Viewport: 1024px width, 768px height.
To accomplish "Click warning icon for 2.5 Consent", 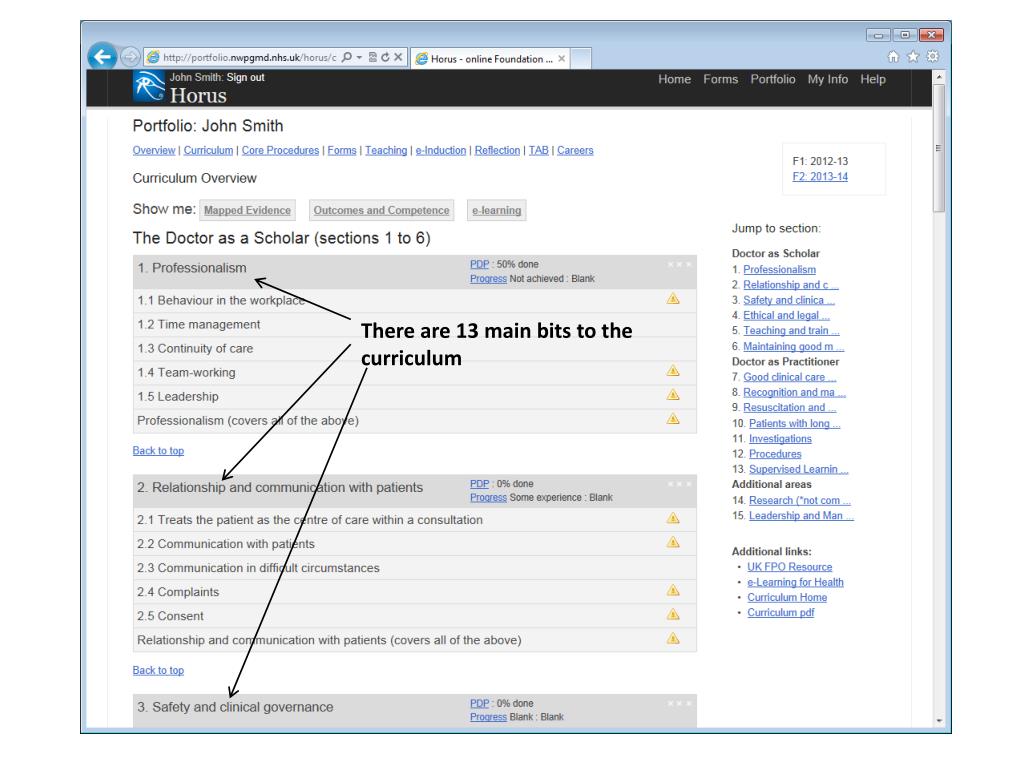I will click(673, 615).
